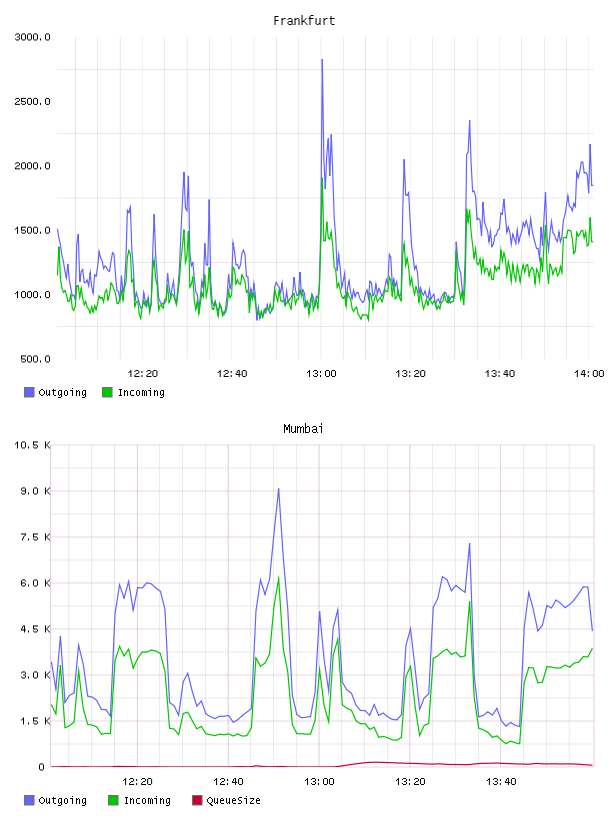Click the 6.0 K y-axis label in Mumbai chart
Image resolution: width=608 pixels, height=816 pixels.
pyautogui.click(x=35, y=583)
